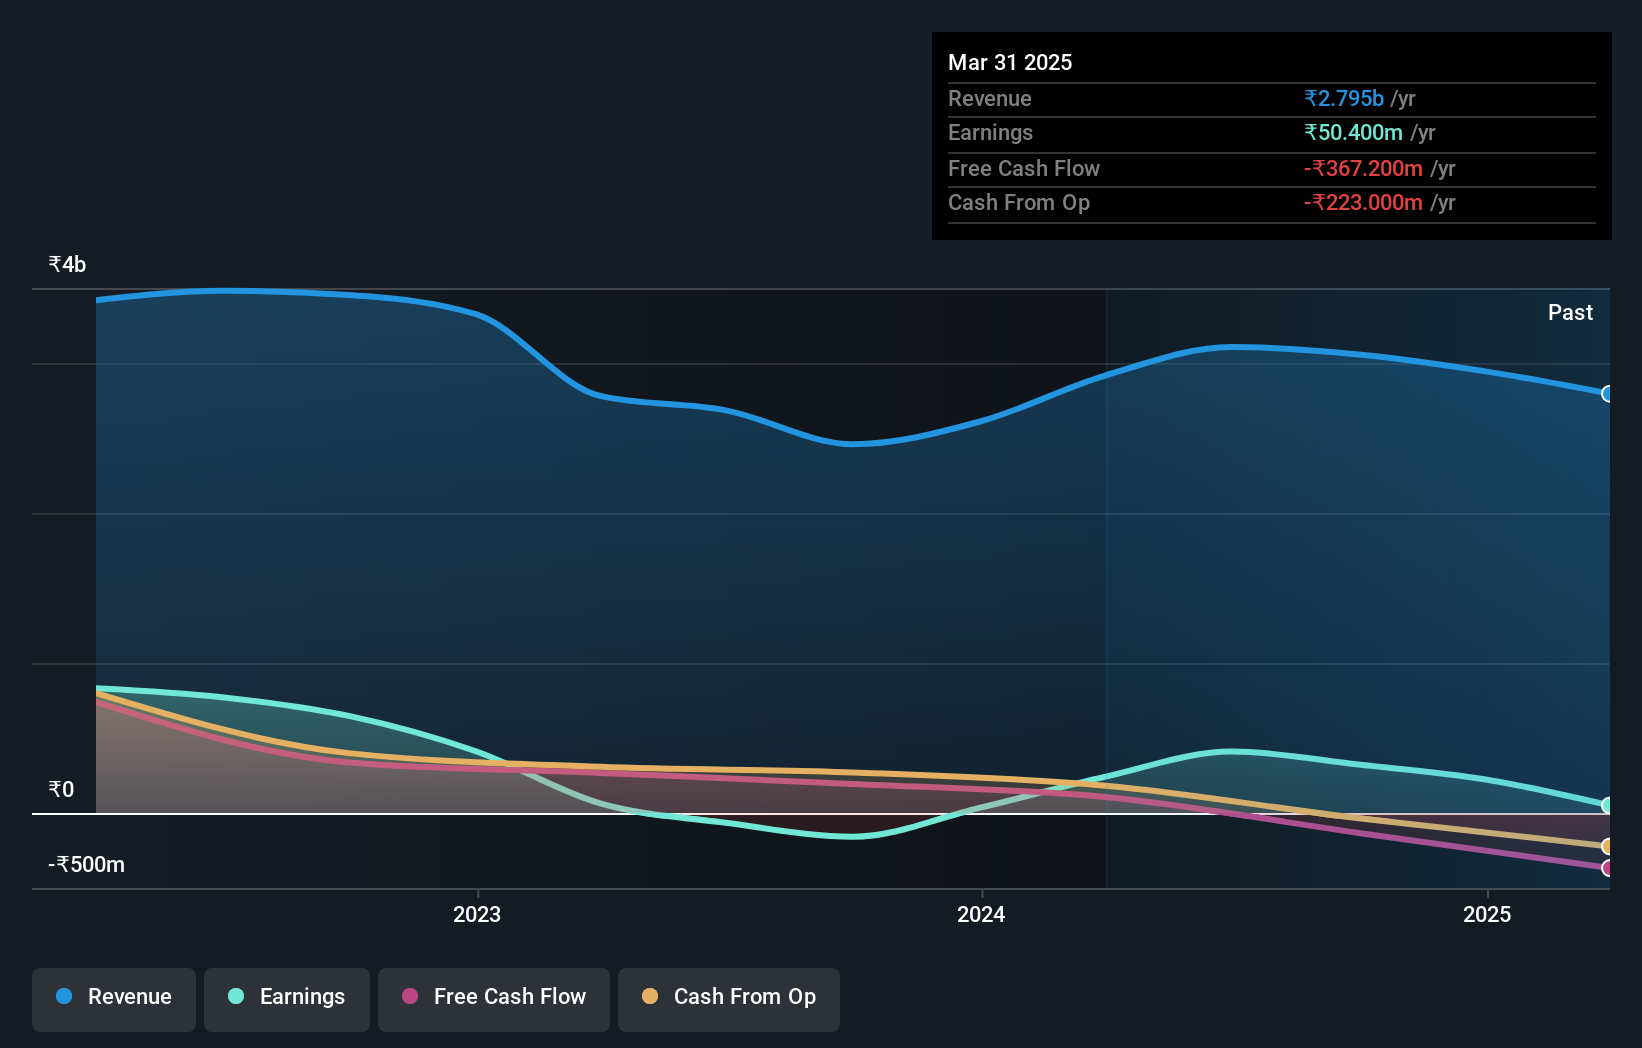The width and height of the screenshot is (1642, 1048).
Task: Click the Earnings row label in tooltip
Action: (x=990, y=132)
